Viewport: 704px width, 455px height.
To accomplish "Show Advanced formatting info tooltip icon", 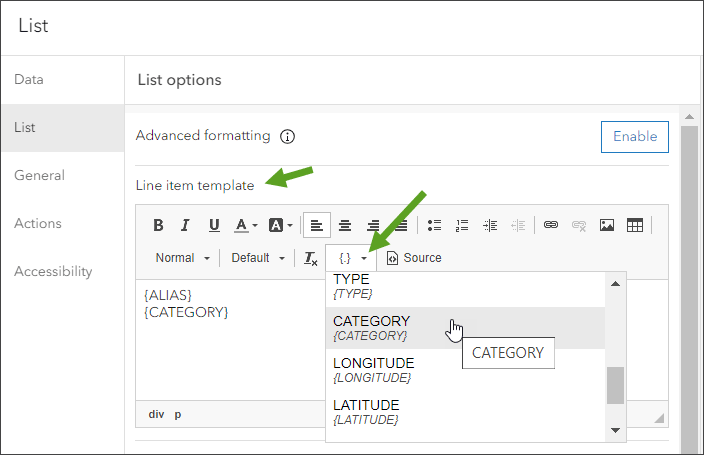I will (x=288, y=136).
